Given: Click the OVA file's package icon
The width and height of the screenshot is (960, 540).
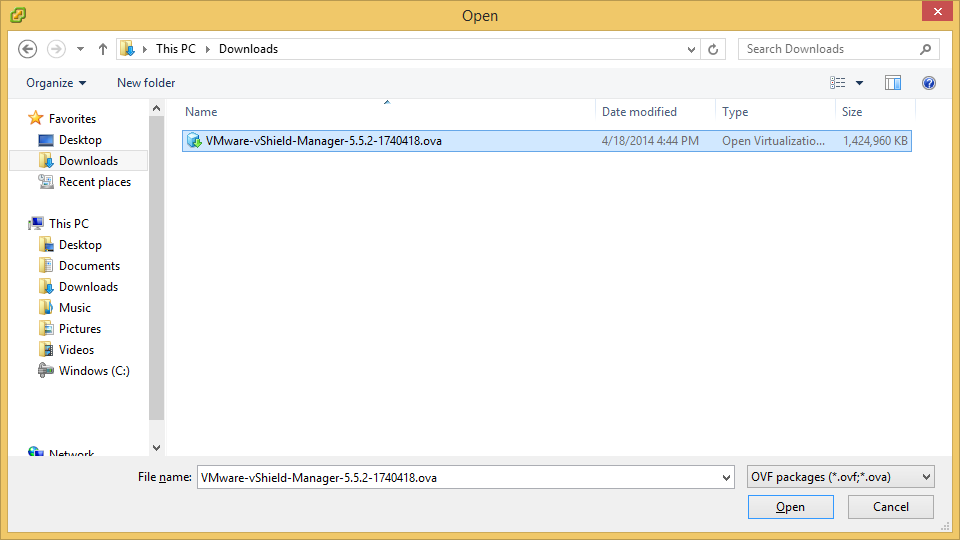Looking at the screenshot, I should 194,141.
